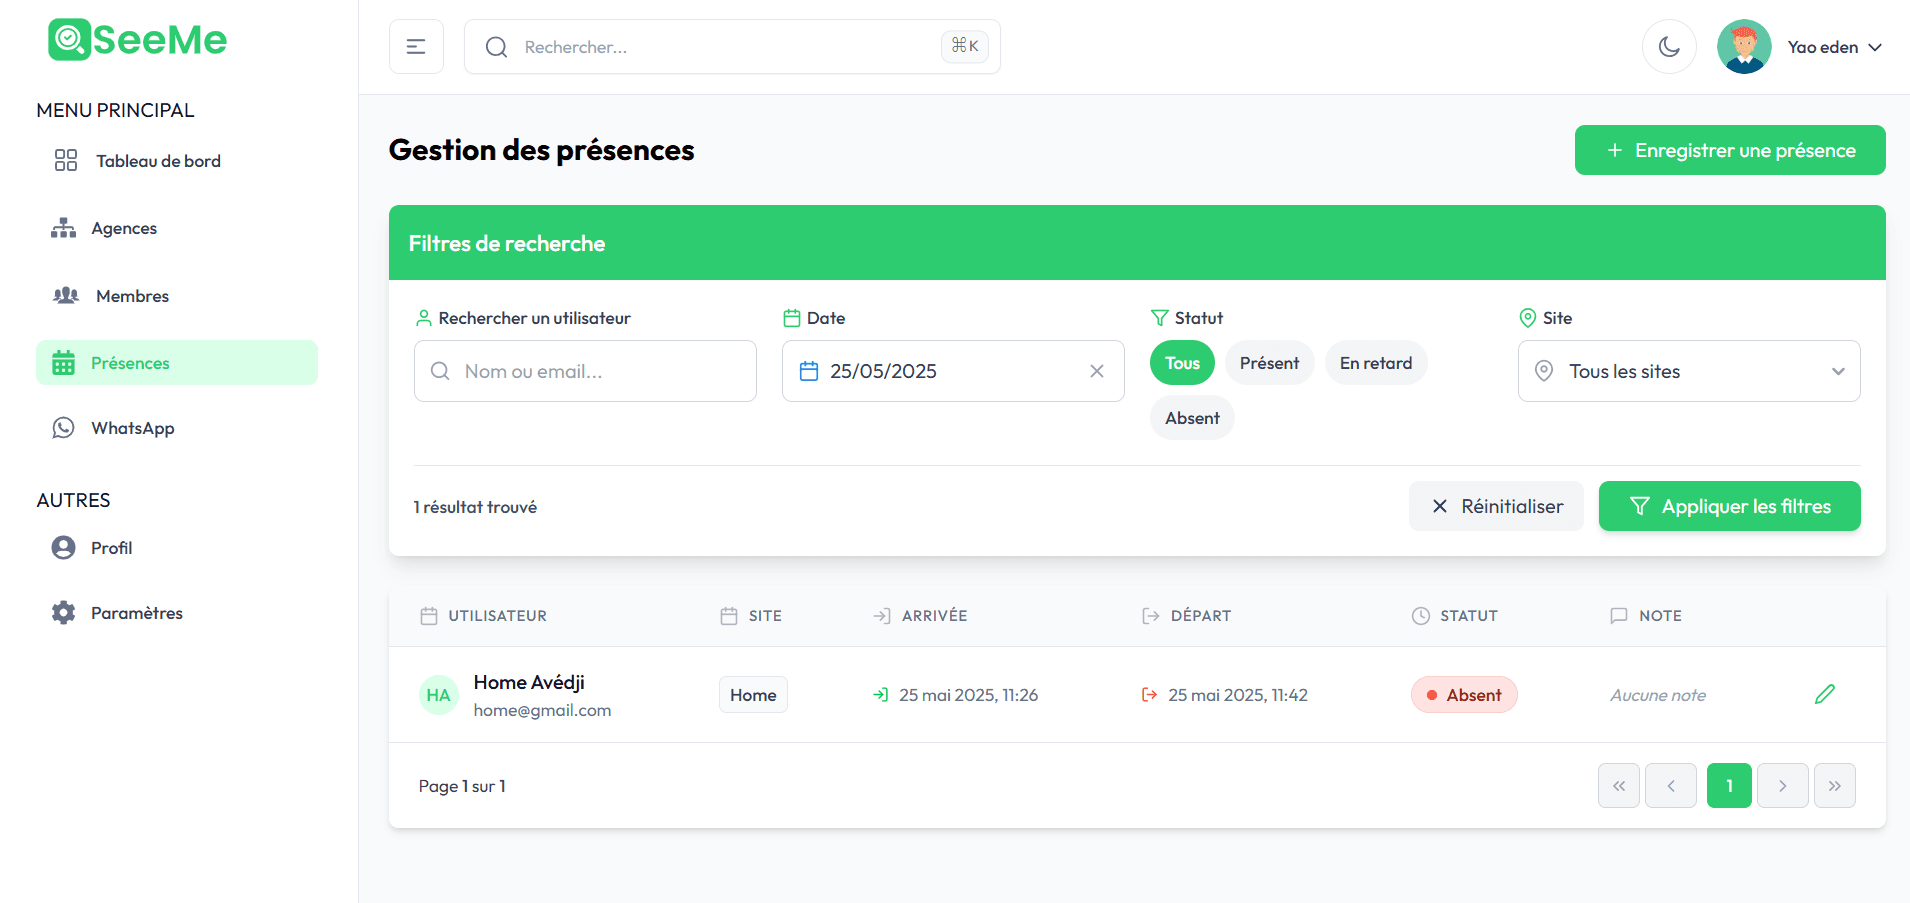Click the Réinitialiser filters button
Viewport: 1910px width, 903px height.
(x=1496, y=506)
